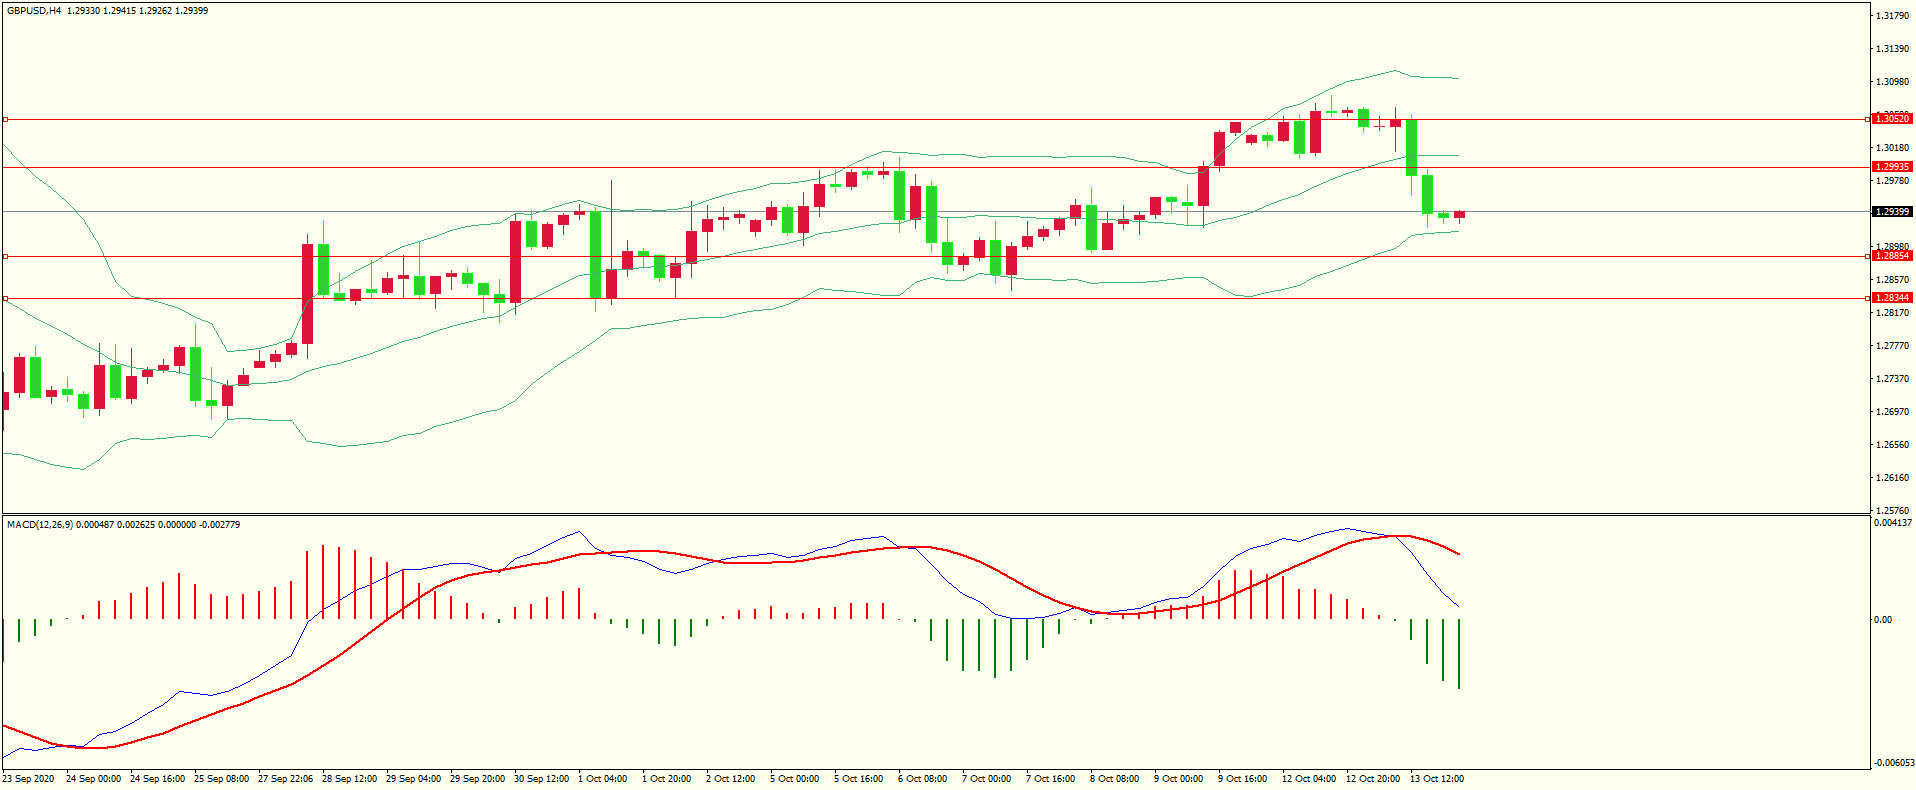Screen dimensions: 1916x790
Task: Click the current price tag 1.29399
Action: tap(1891, 212)
